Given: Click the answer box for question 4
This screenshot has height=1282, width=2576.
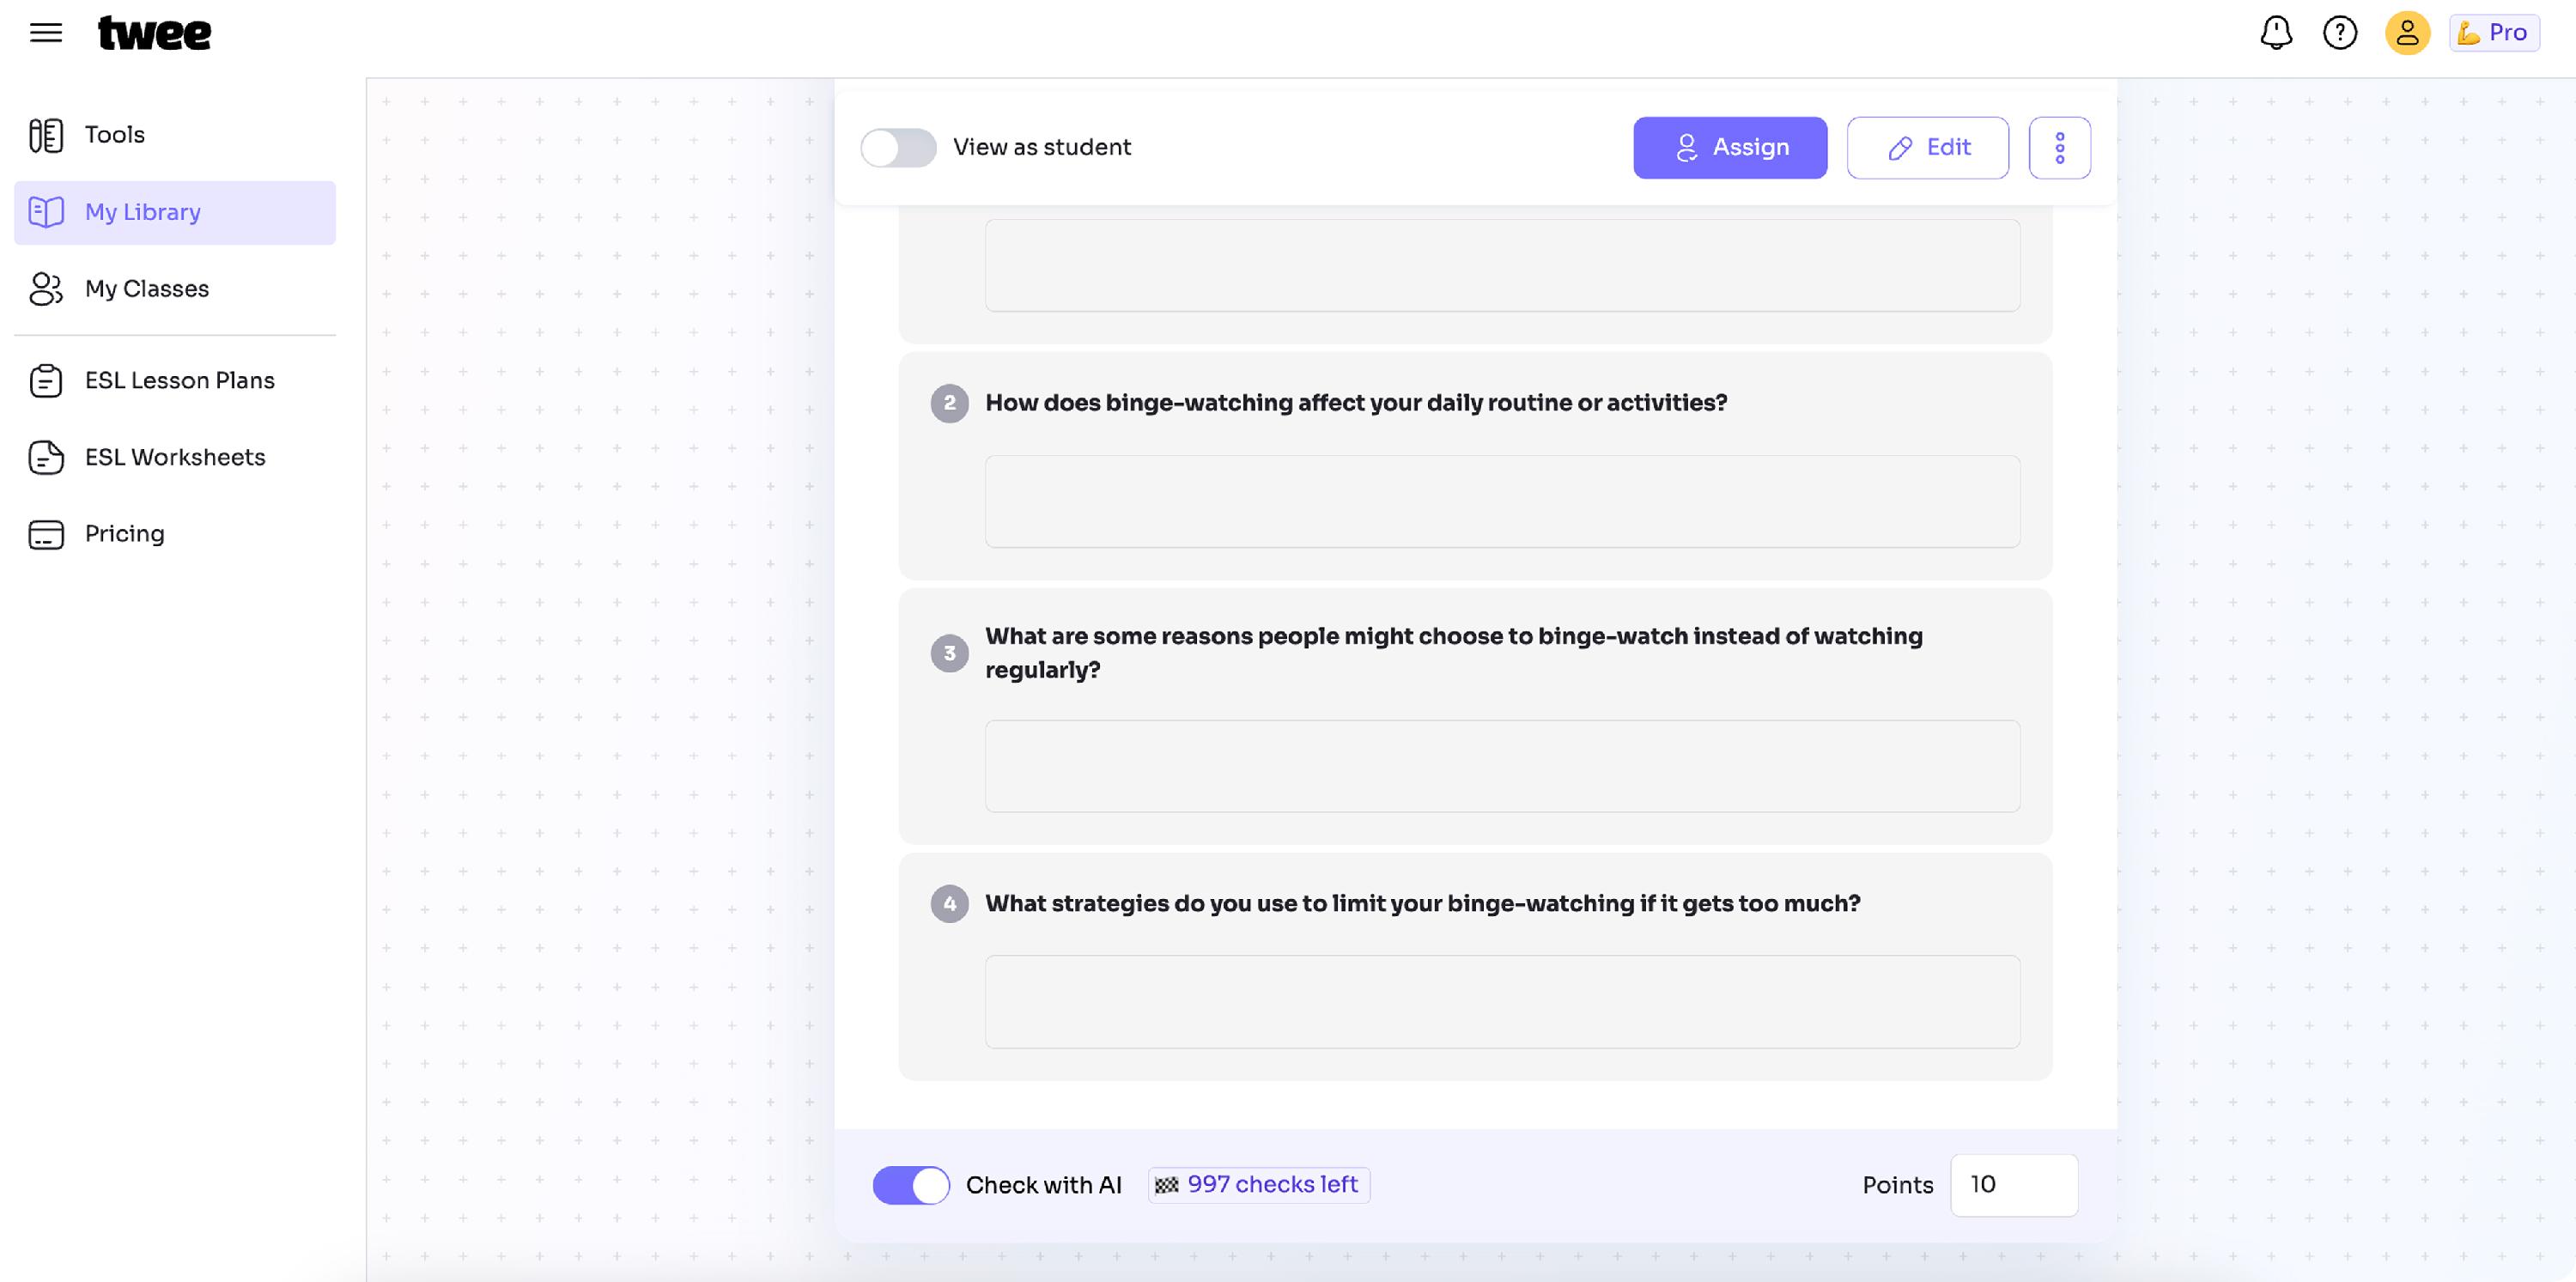Looking at the screenshot, I should [1502, 1002].
